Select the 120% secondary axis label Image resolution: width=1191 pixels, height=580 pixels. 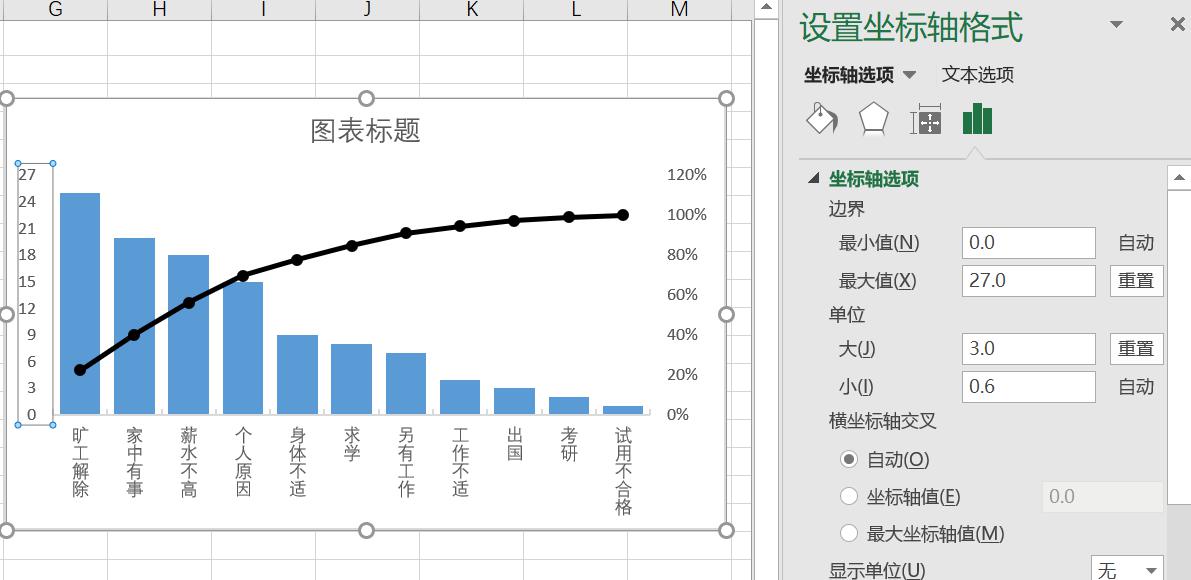pyautogui.click(x=687, y=175)
